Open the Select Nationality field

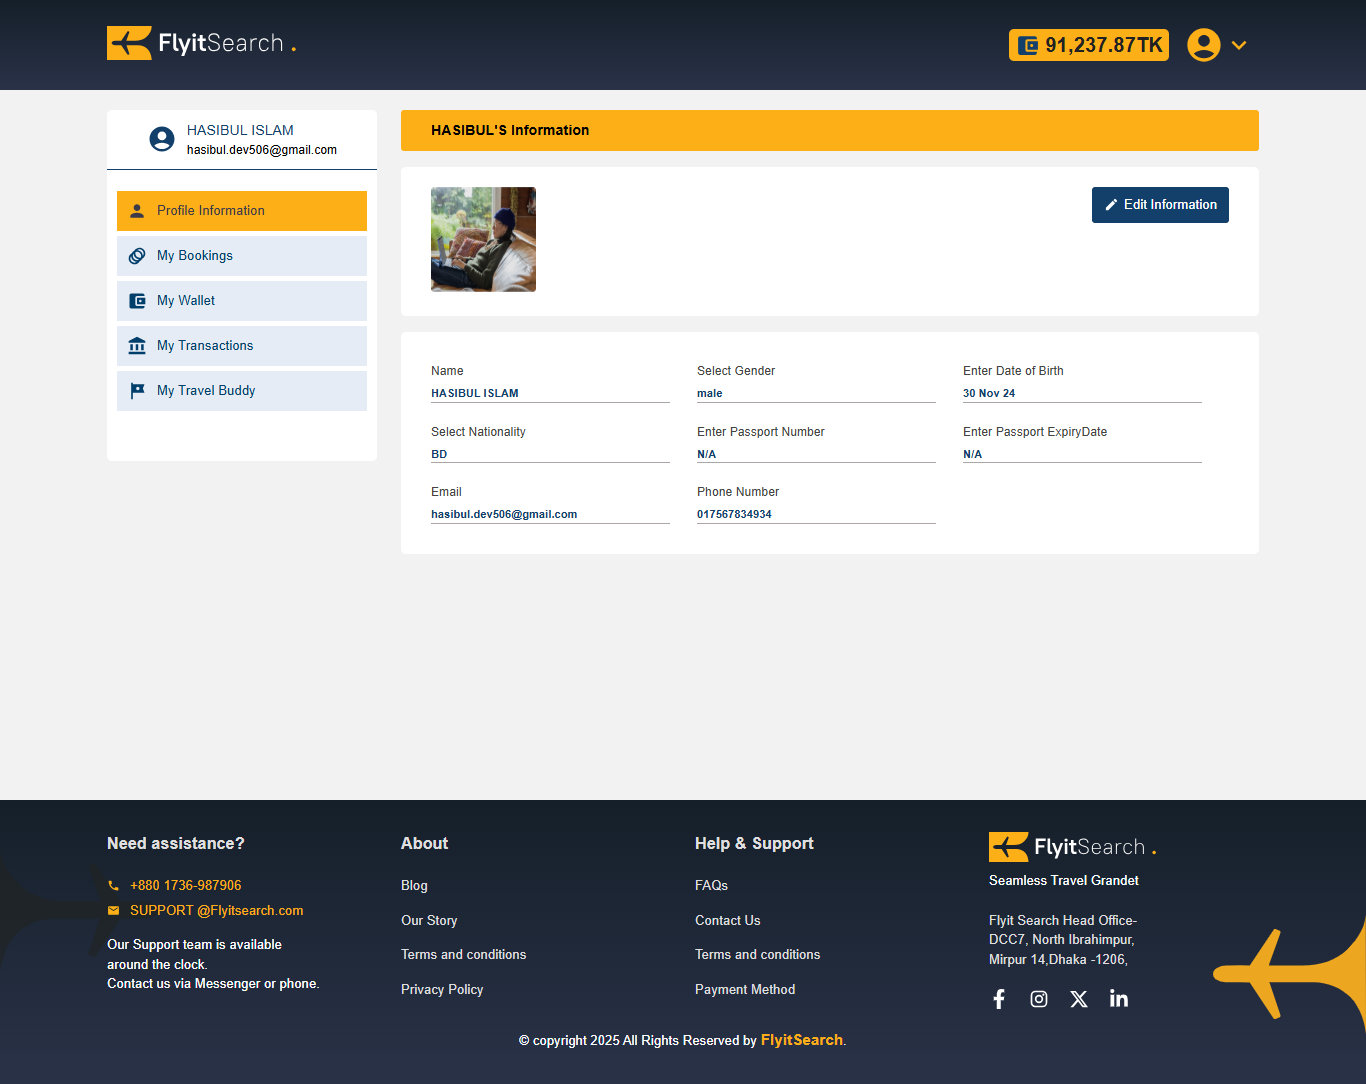pos(550,454)
